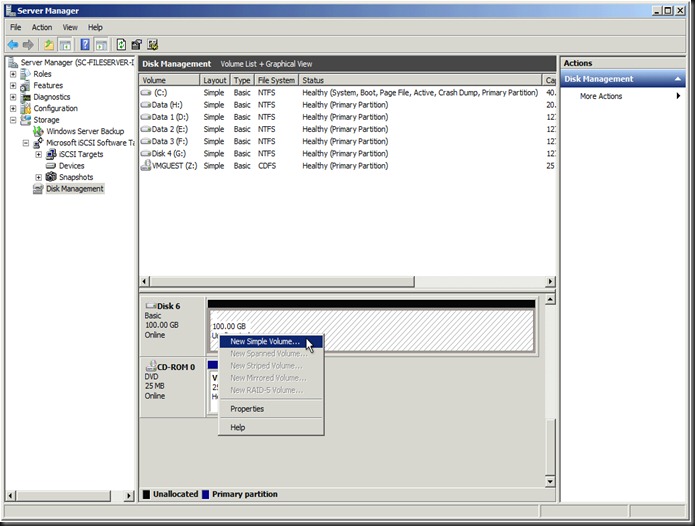The width and height of the screenshot is (695, 526).
Task: Click the Up one level toolbar icon
Action: pos(48,45)
